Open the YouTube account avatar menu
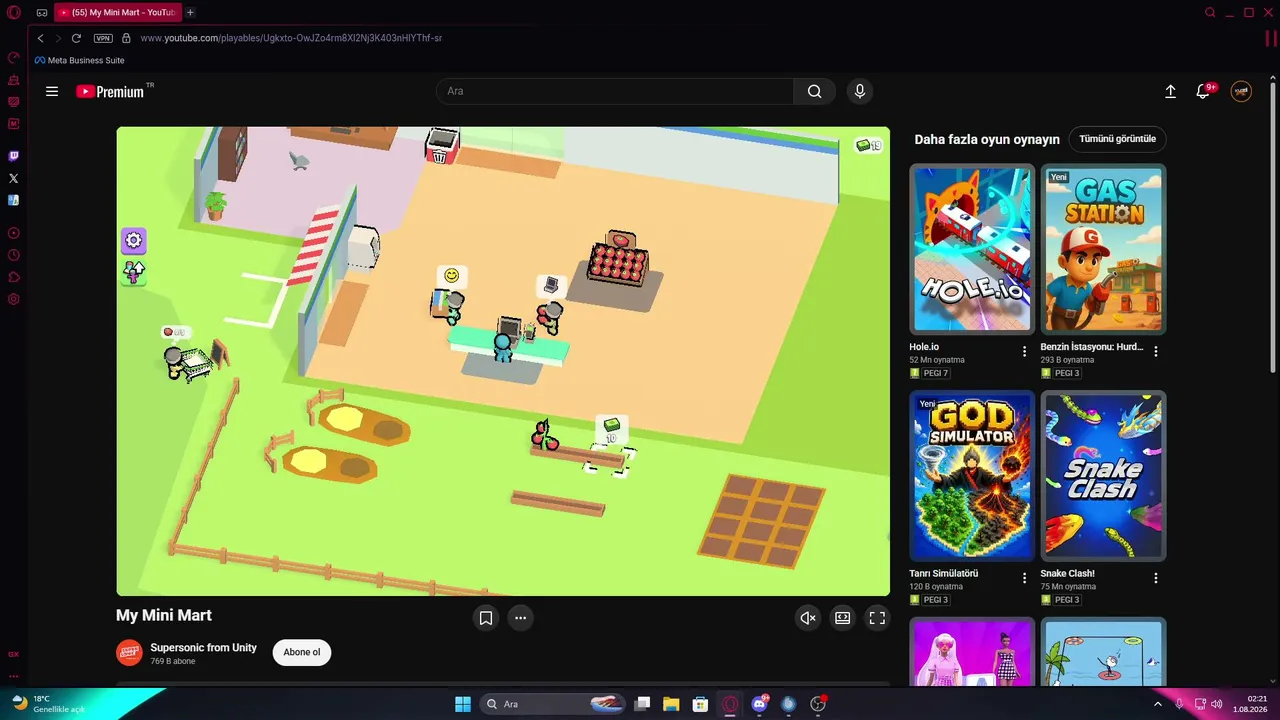1280x720 pixels. [1241, 91]
